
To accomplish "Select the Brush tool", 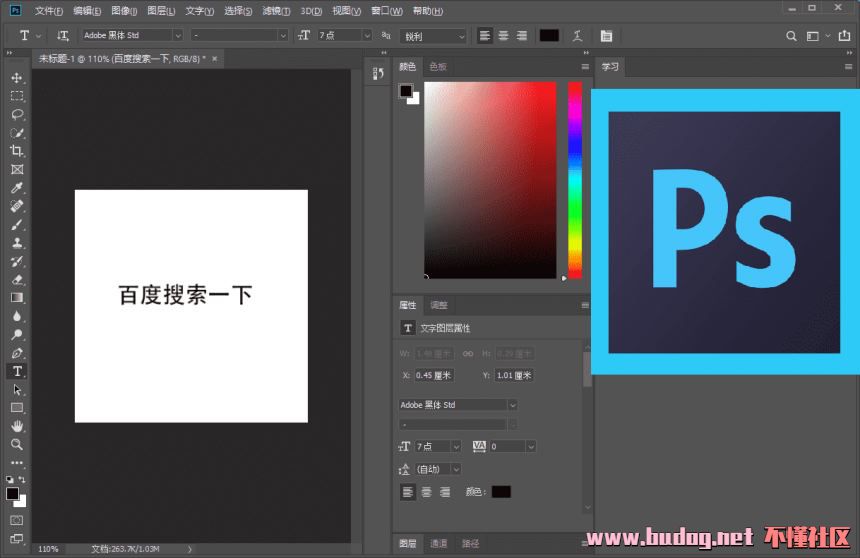I will coord(17,224).
